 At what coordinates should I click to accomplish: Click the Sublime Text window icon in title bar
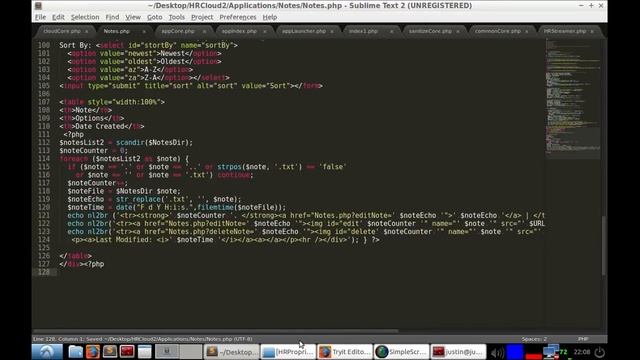(x=38, y=6)
